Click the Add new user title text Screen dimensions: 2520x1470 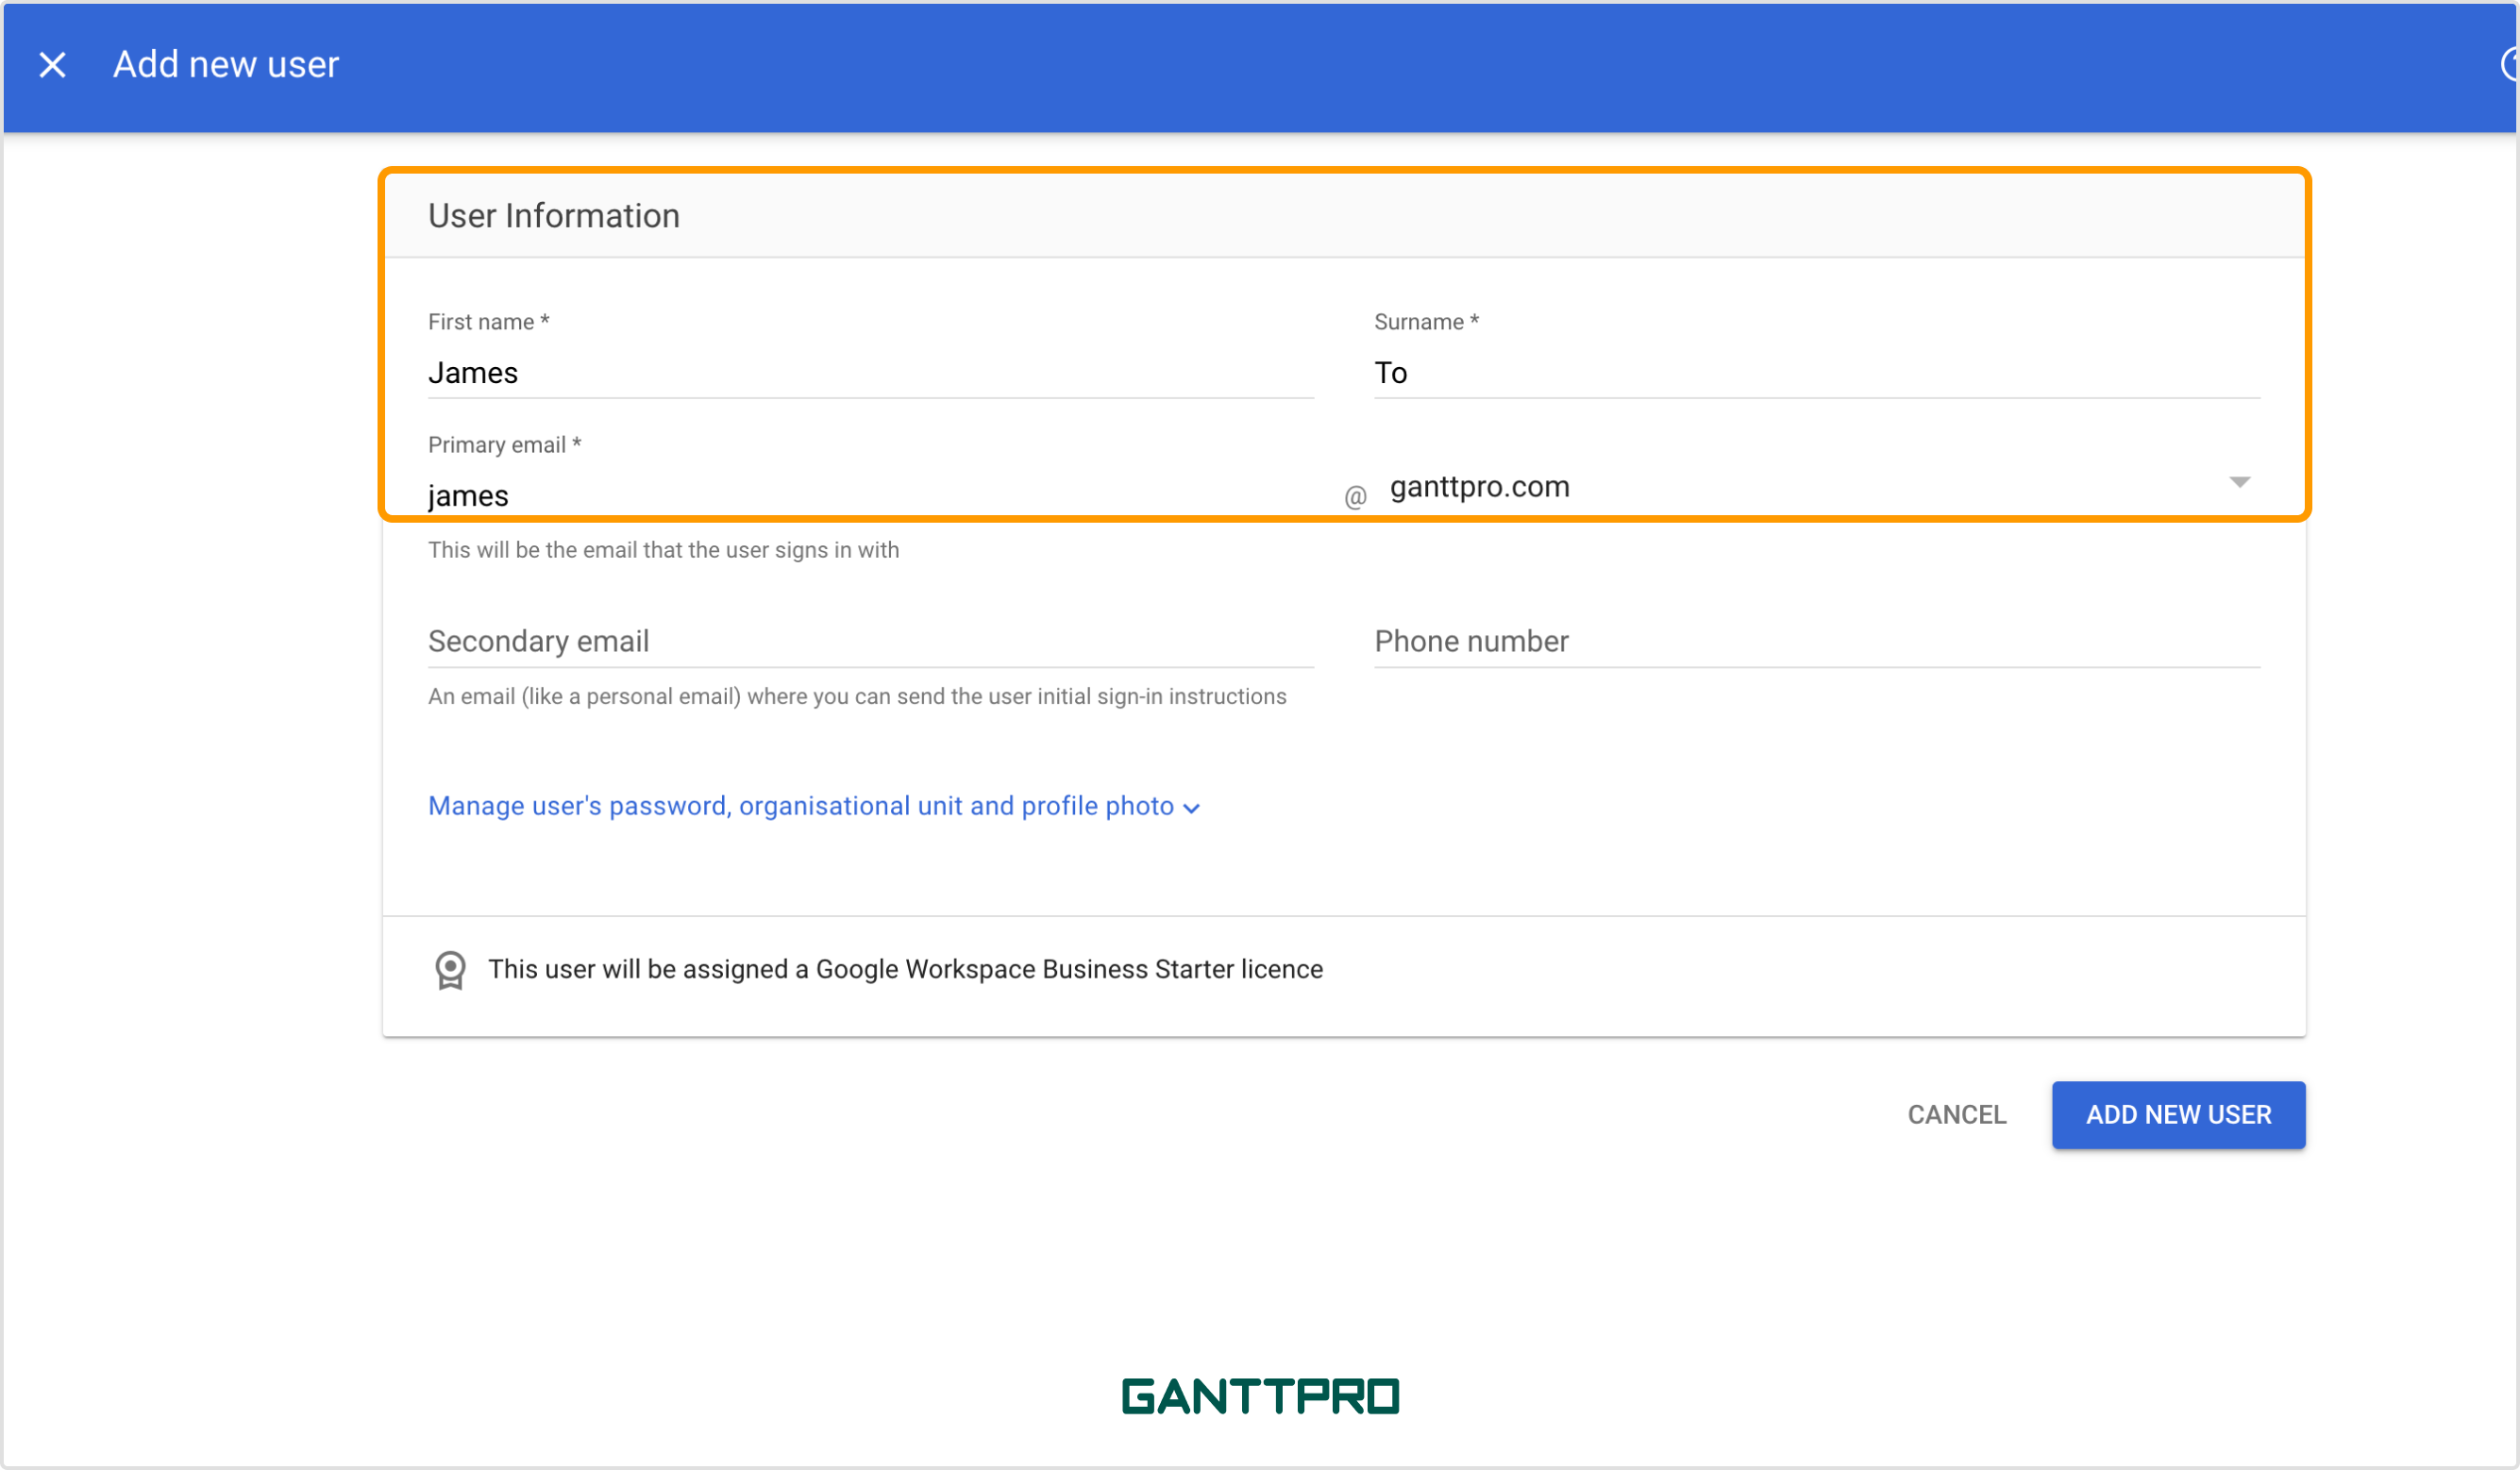(226, 64)
